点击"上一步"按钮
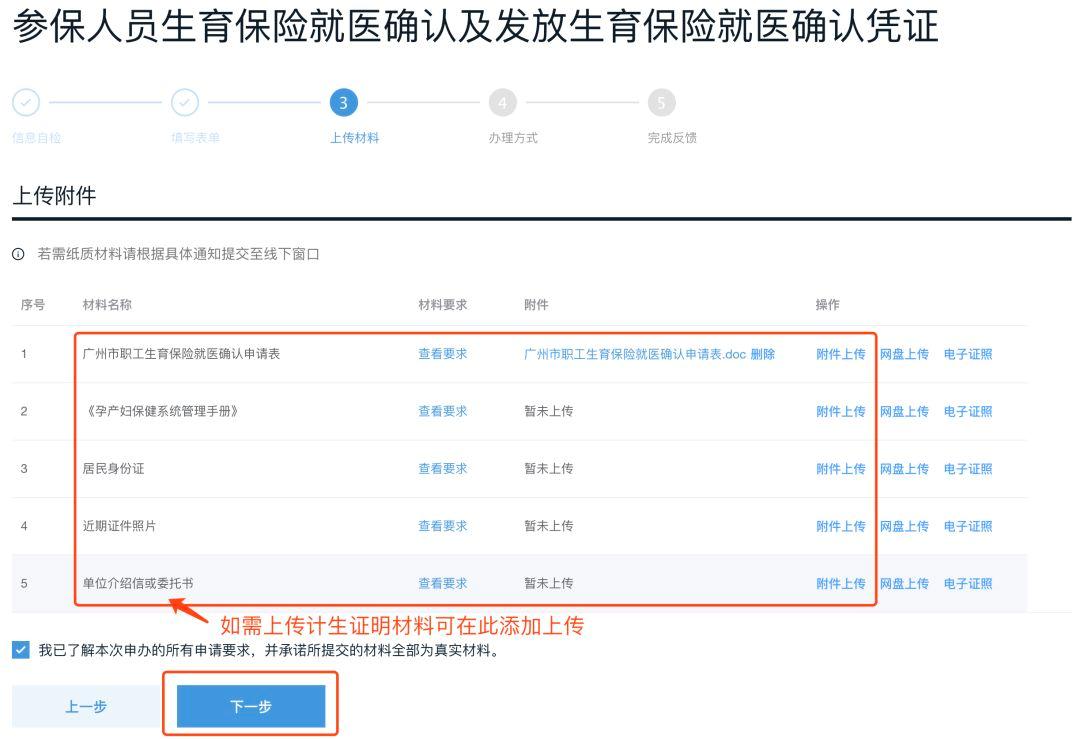The image size is (1080, 739). click(x=85, y=703)
